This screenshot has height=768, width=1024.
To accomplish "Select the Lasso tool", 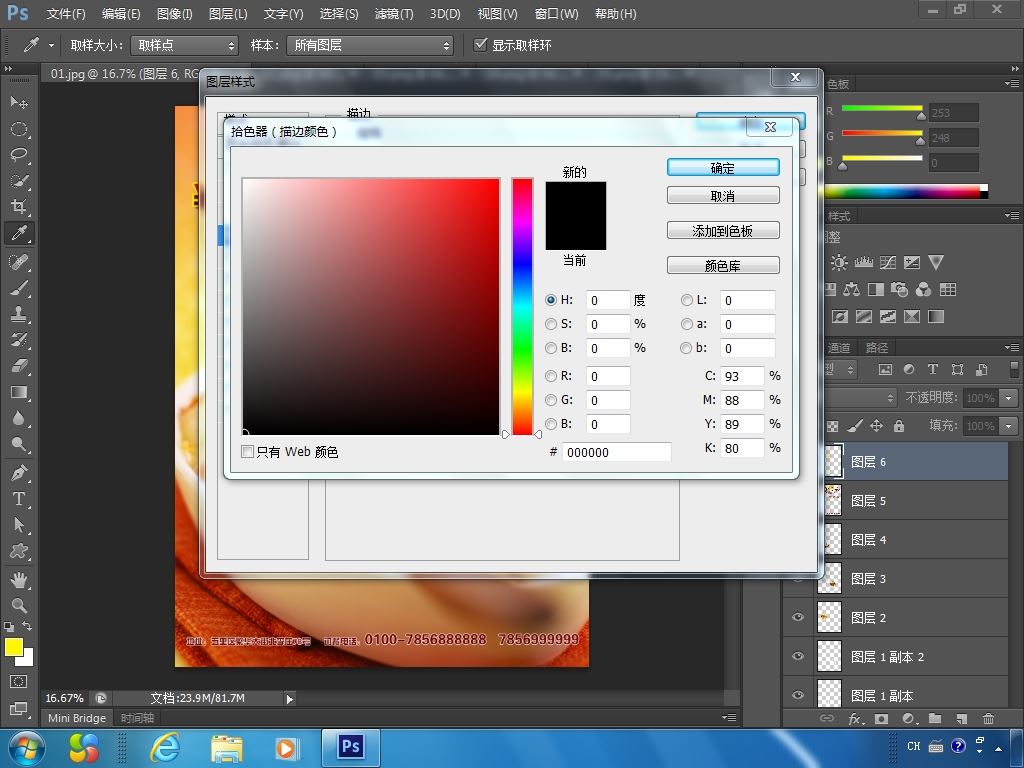I will point(18,155).
